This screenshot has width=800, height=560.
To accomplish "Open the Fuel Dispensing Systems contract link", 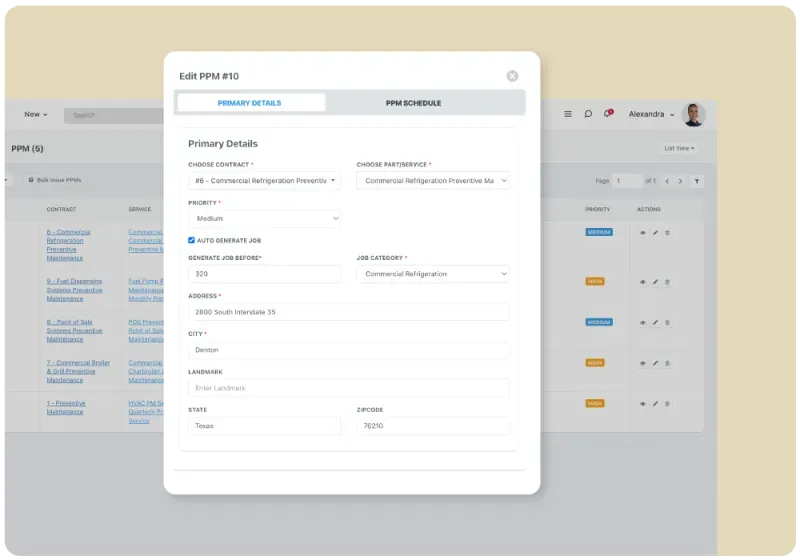I will tap(73, 289).
